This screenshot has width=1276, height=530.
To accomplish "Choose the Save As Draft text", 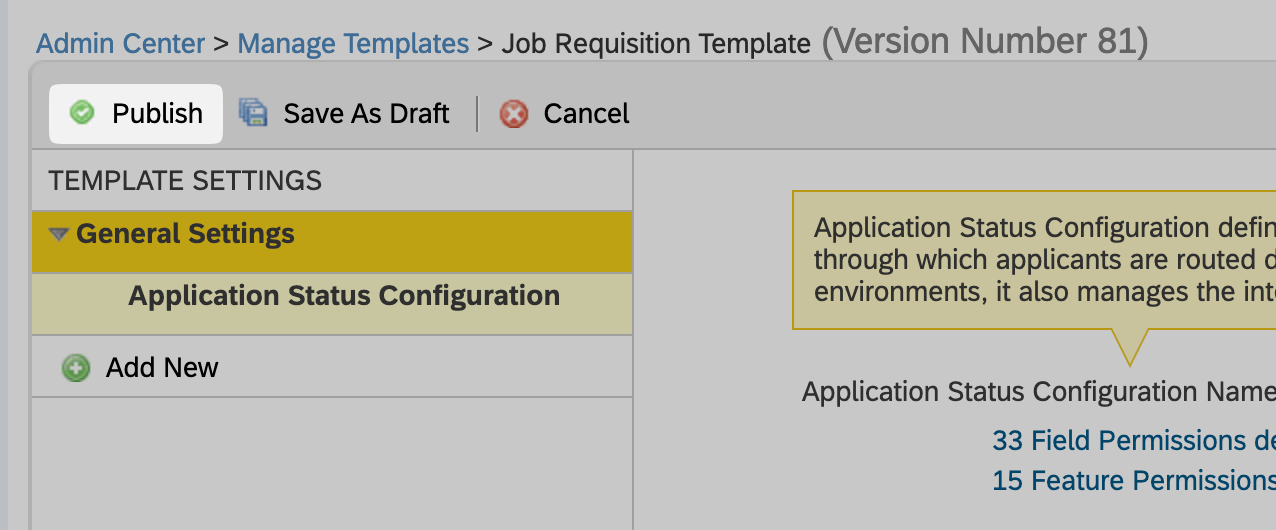I will (366, 114).
